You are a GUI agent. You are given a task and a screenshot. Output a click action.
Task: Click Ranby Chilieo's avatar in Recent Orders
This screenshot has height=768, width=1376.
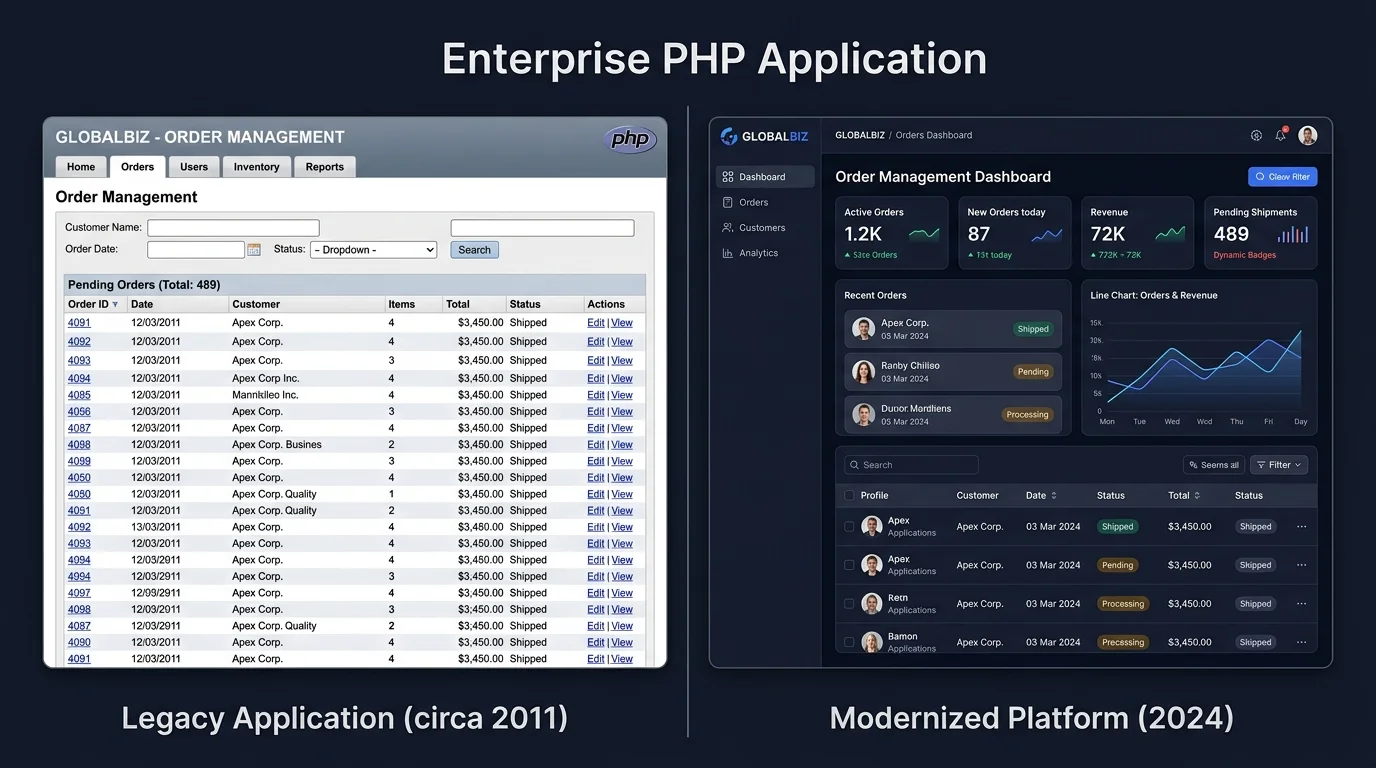tap(863, 372)
